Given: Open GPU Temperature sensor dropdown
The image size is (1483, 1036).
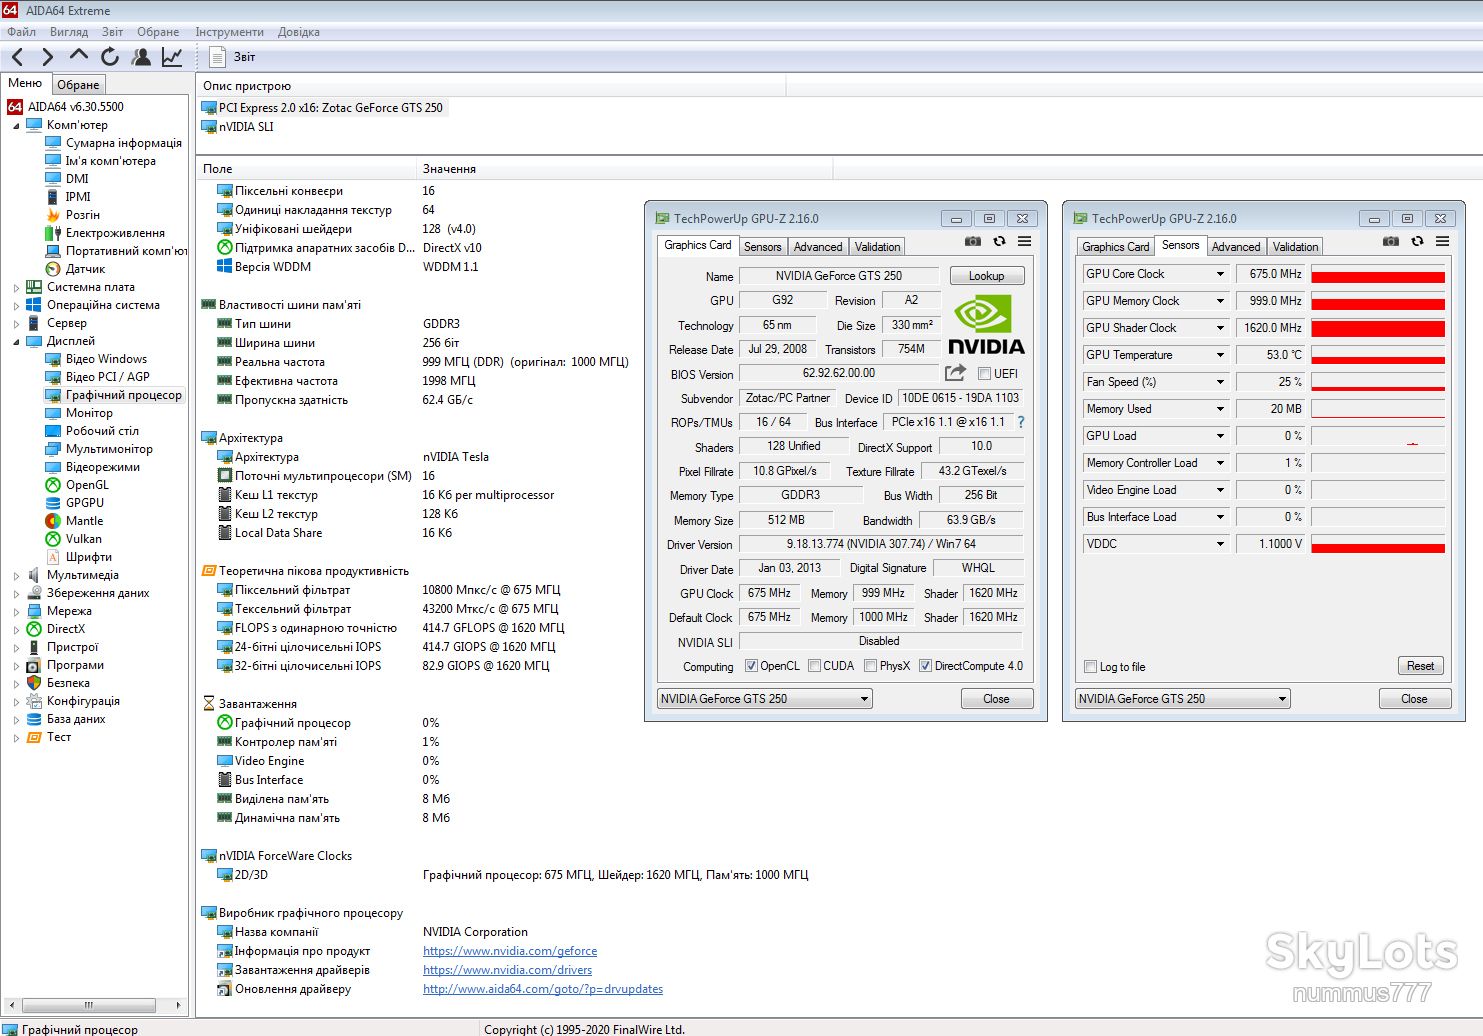Looking at the screenshot, I should (x=1220, y=355).
